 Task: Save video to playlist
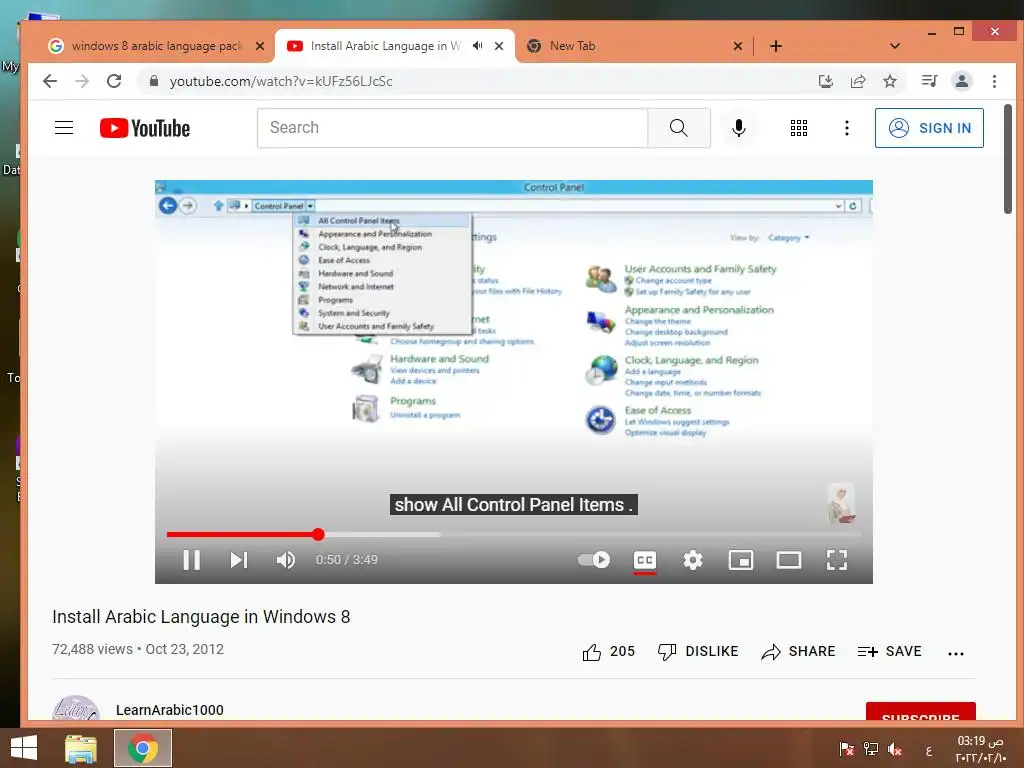click(x=889, y=651)
